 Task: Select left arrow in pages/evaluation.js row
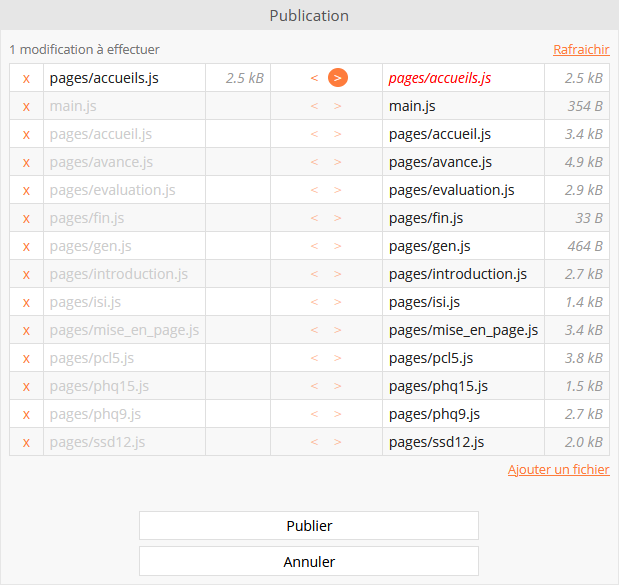(314, 190)
